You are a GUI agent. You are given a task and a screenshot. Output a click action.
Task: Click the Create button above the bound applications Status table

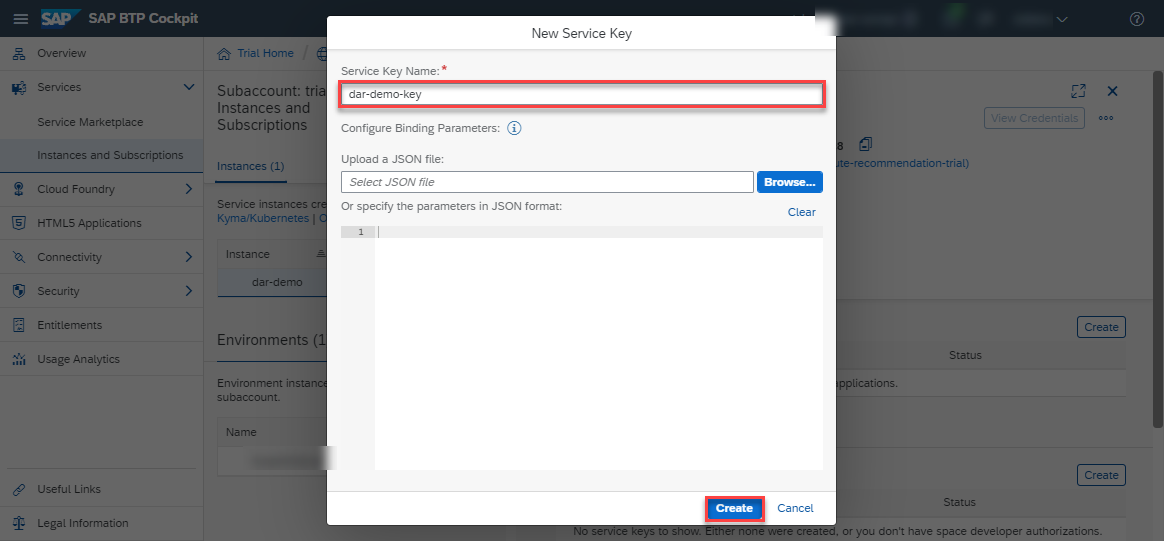tap(1101, 327)
